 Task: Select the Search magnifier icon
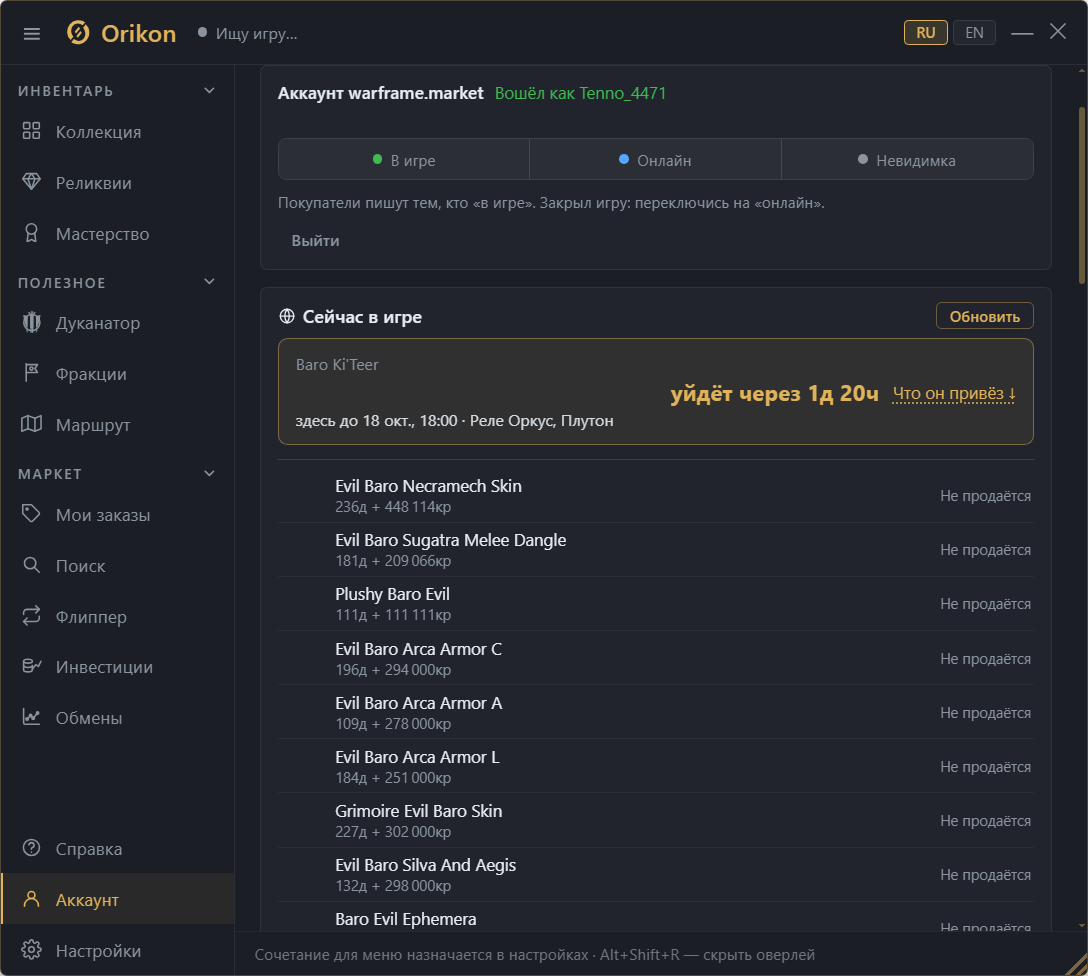31,565
